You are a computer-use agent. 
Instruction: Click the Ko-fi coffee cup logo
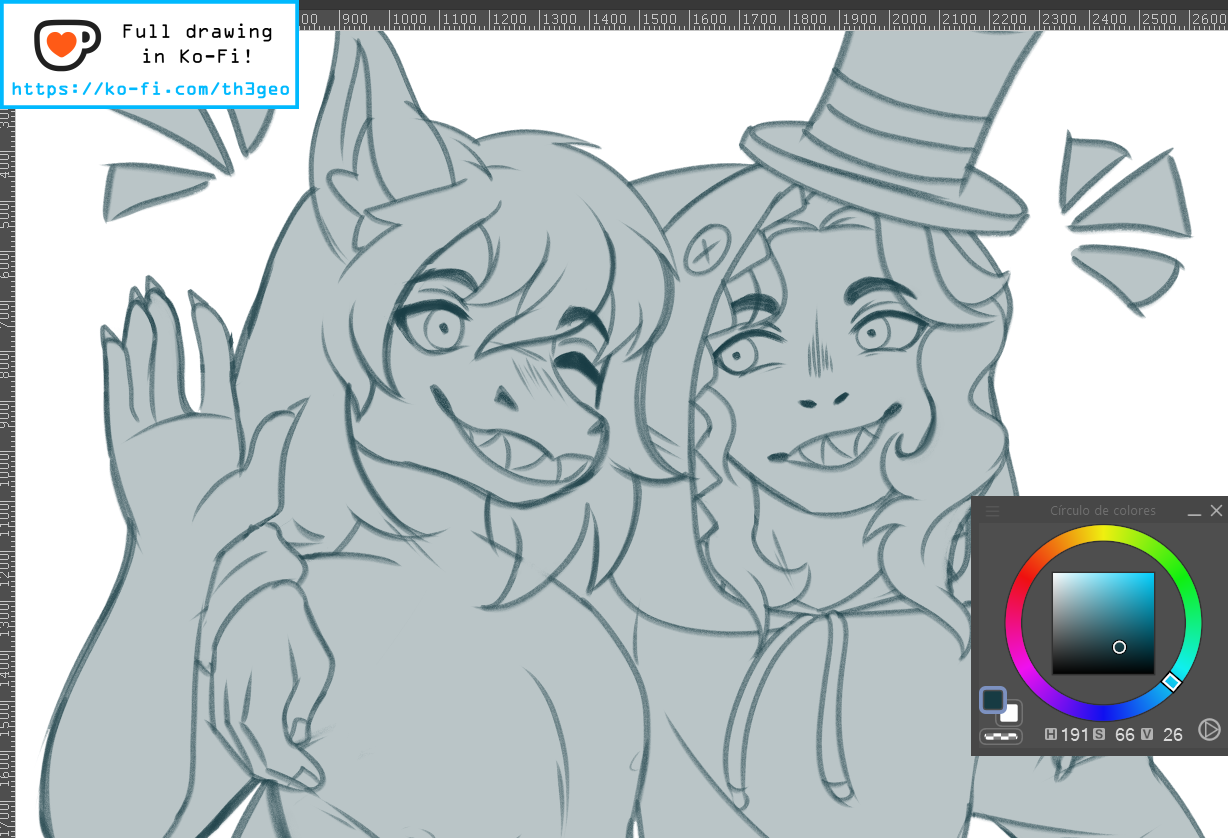pos(66,42)
